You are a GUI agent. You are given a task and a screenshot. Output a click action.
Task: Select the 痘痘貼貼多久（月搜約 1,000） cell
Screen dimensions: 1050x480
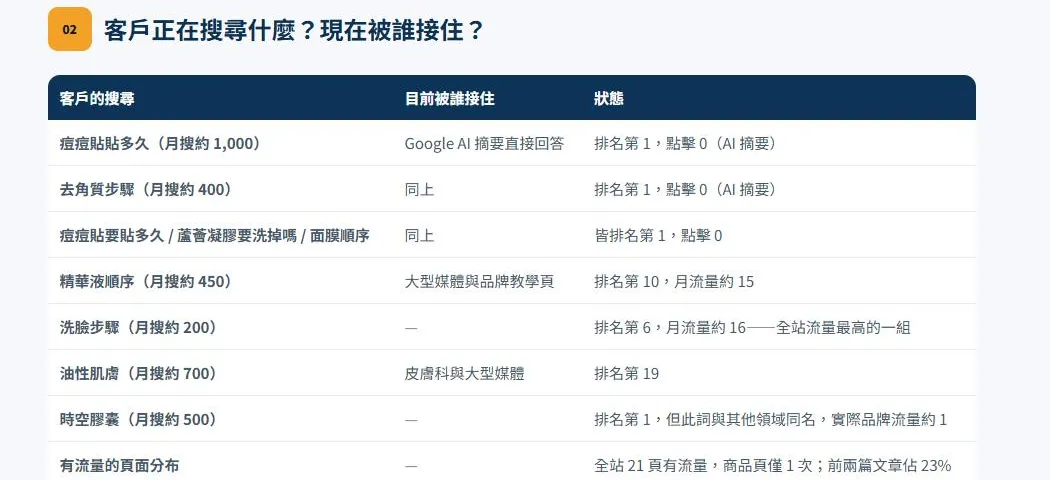pos(160,143)
